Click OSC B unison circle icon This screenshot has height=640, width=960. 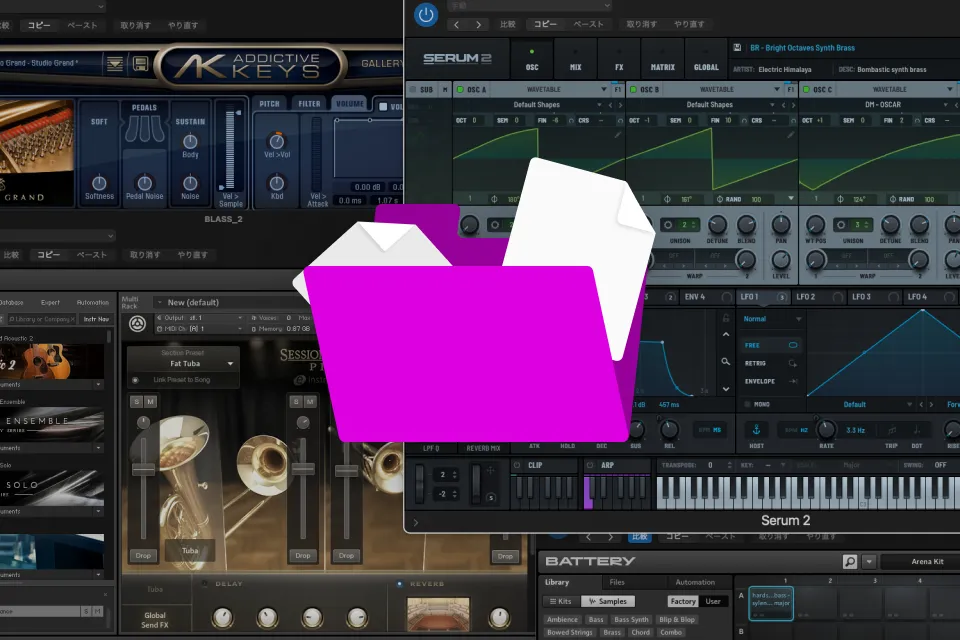(x=668, y=225)
